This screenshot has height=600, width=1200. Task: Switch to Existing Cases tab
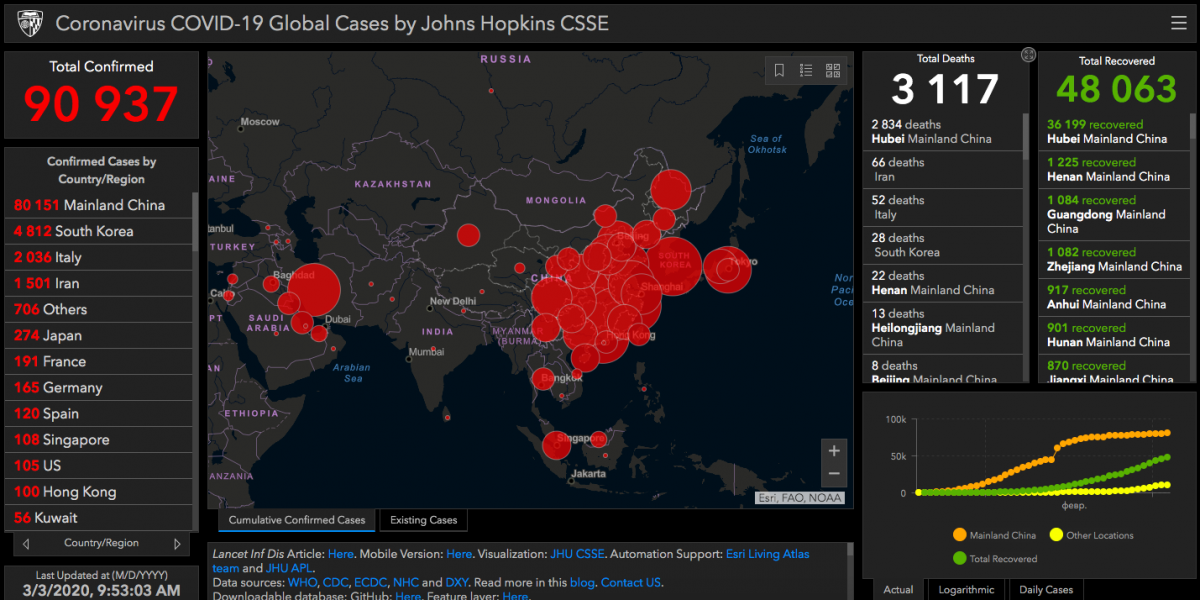point(423,520)
